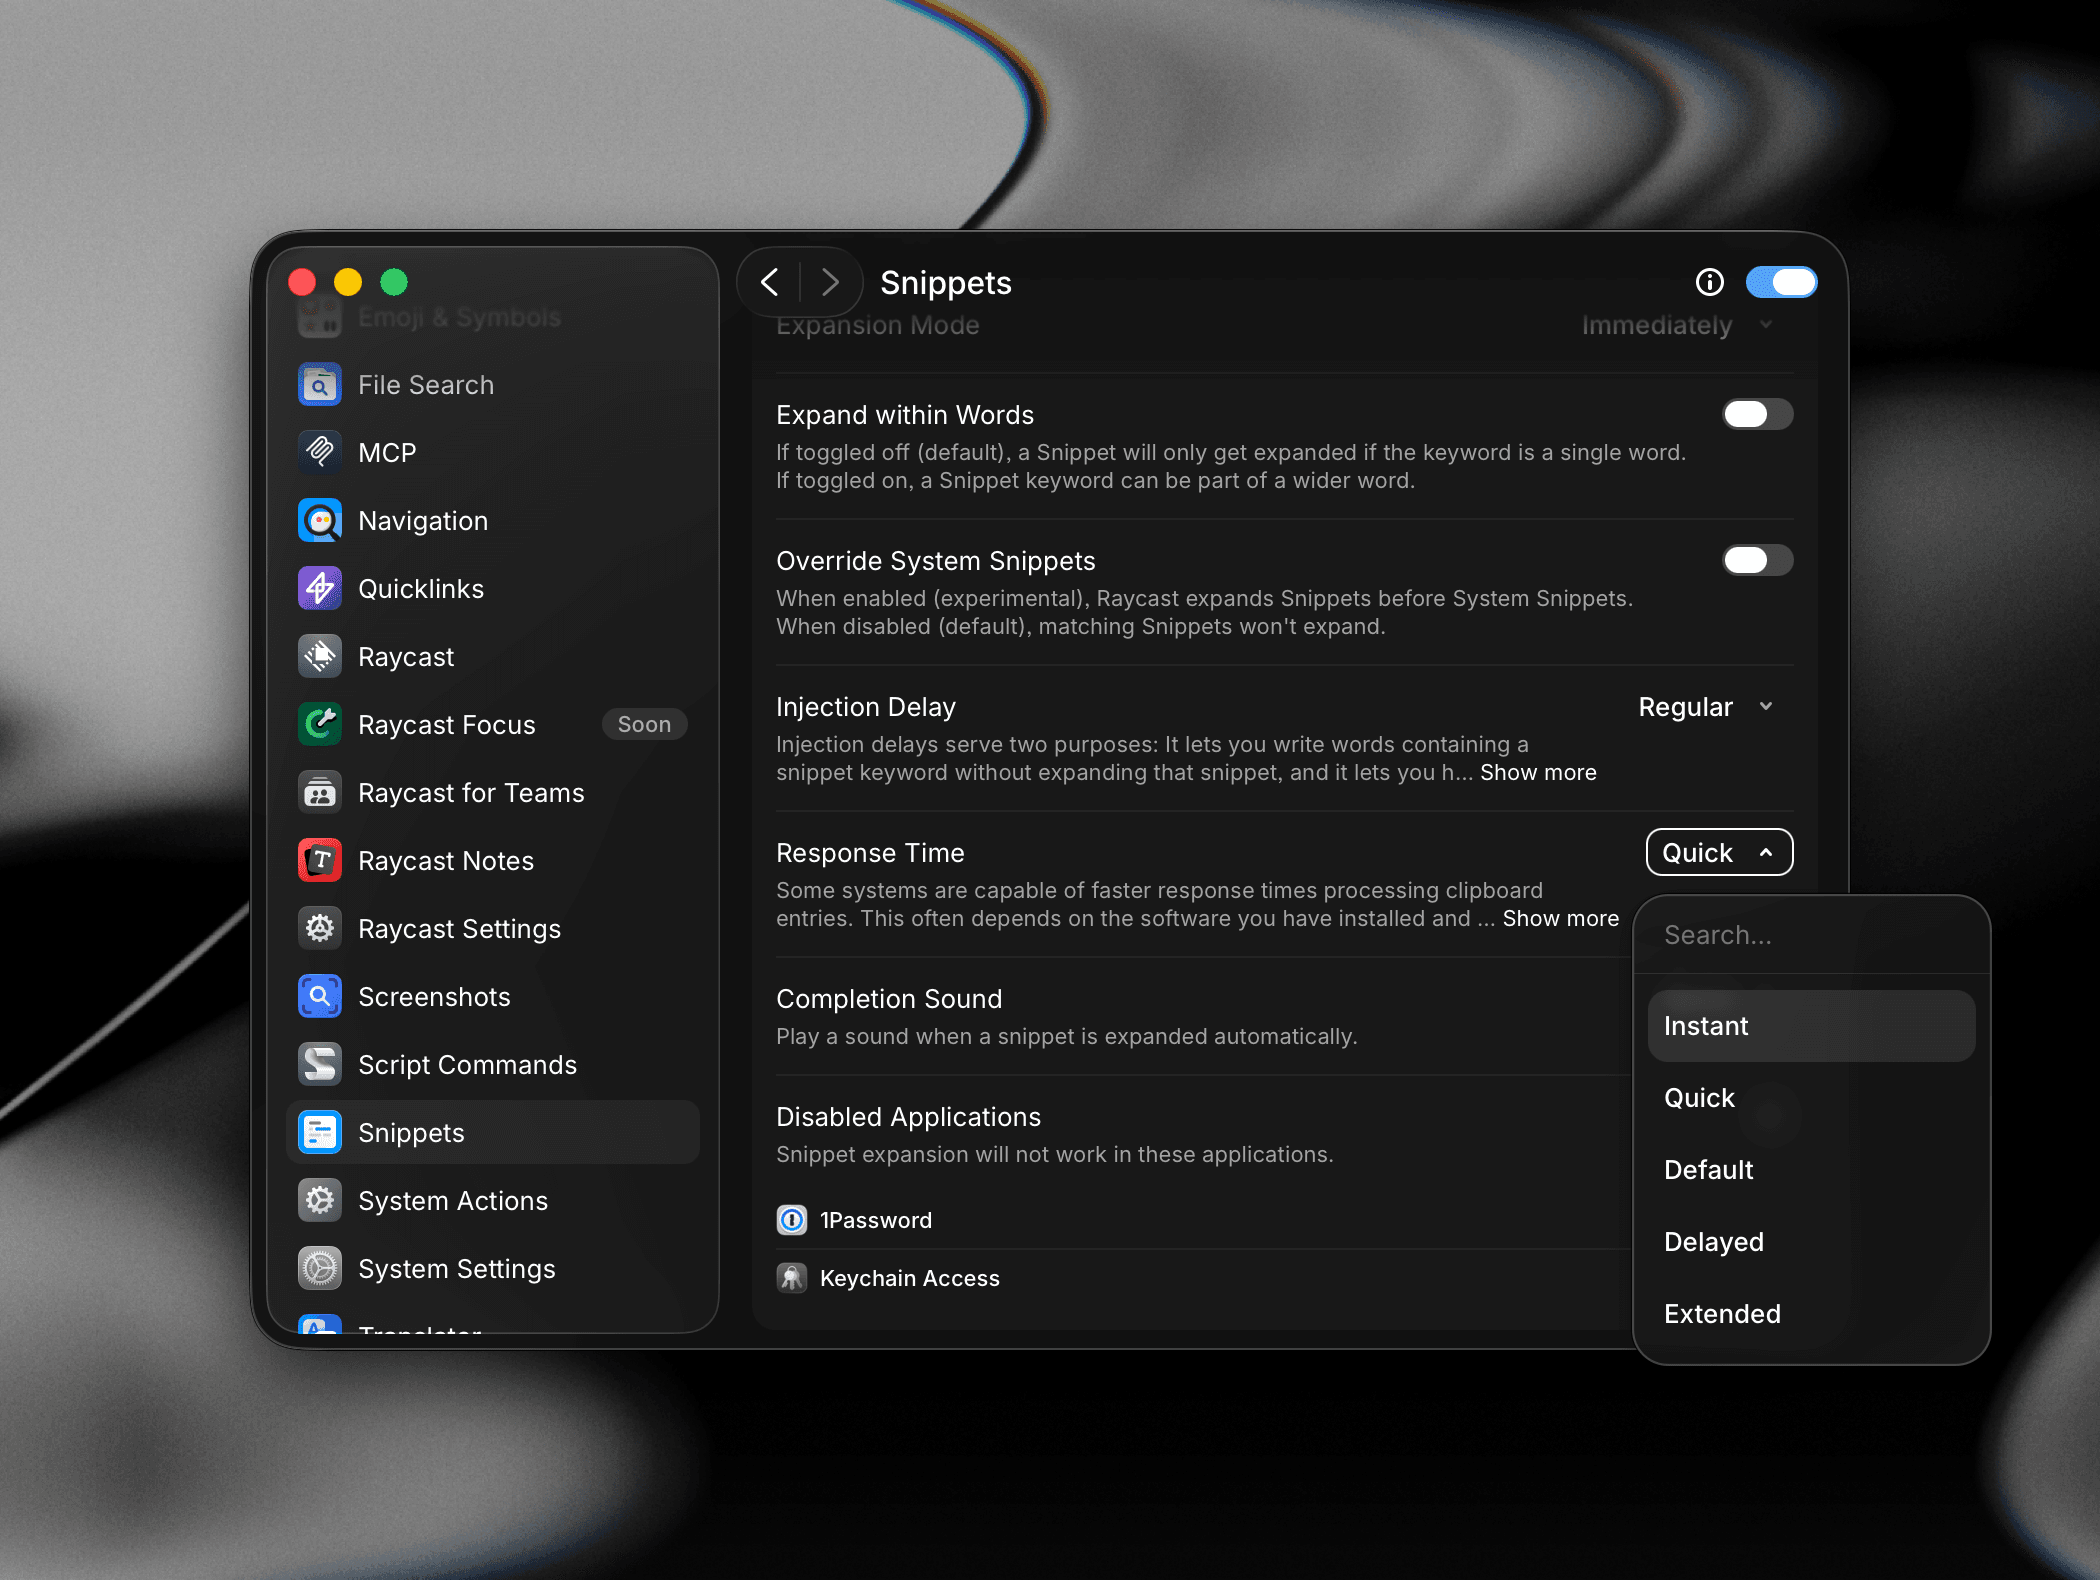Go forward with the right arrow

pyautogui.click(x=830, y=283)
